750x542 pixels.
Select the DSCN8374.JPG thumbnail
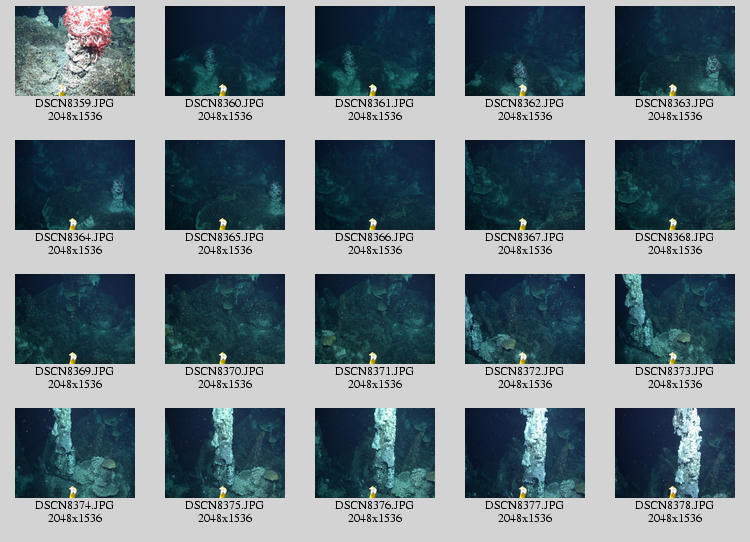pyautogui.click(x=75, y=453)
